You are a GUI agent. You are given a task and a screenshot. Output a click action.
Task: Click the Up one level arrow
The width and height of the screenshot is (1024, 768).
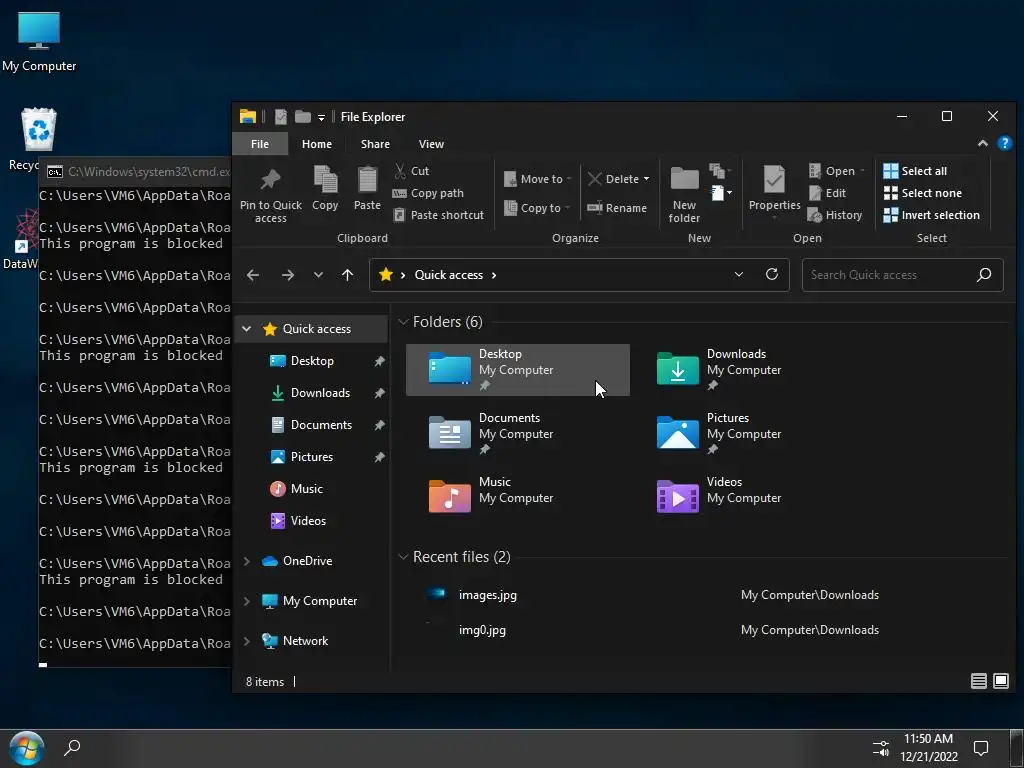[347, 275]
